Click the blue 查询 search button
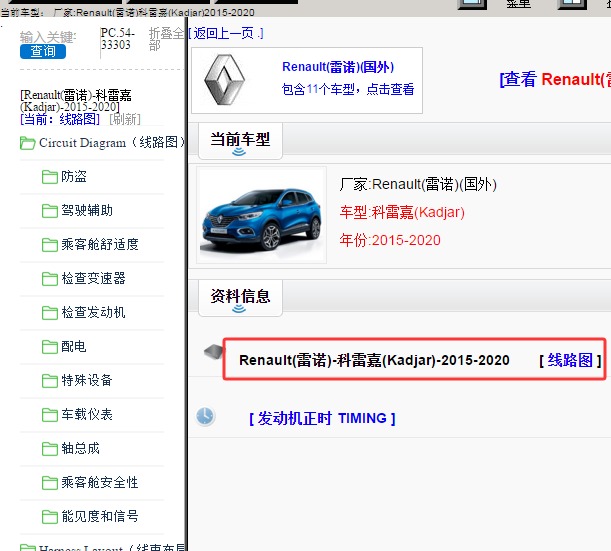The width and height of the screenshot is (611, 551). (43, 51)
